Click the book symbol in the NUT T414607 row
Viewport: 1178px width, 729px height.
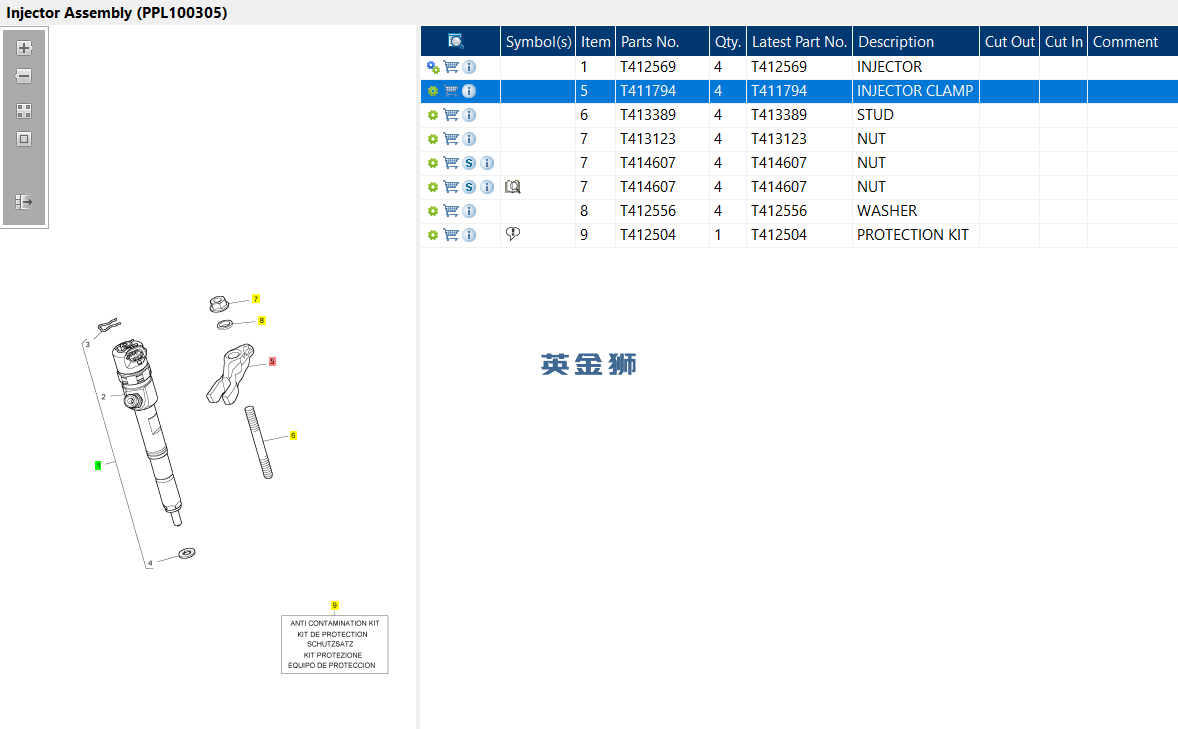tap(512, 186)
